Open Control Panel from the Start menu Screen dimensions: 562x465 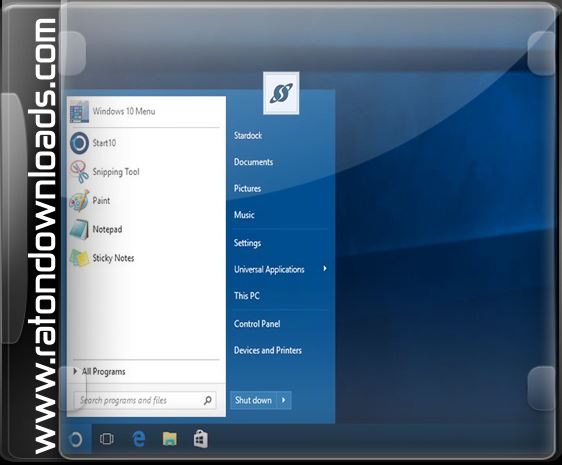tap(257, 324)
